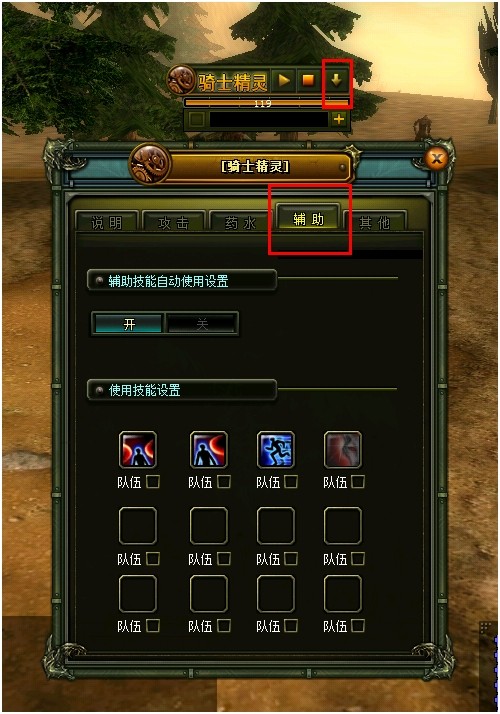Switch to the 攻击 tab

click(x=173, y=222)
